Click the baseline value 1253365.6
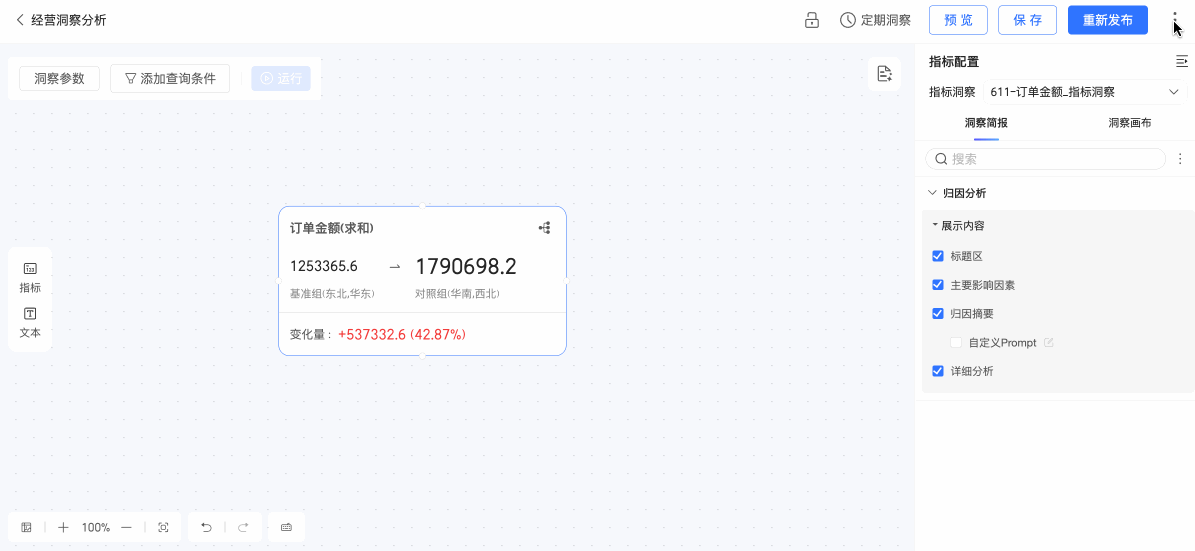 pos(324,266)
